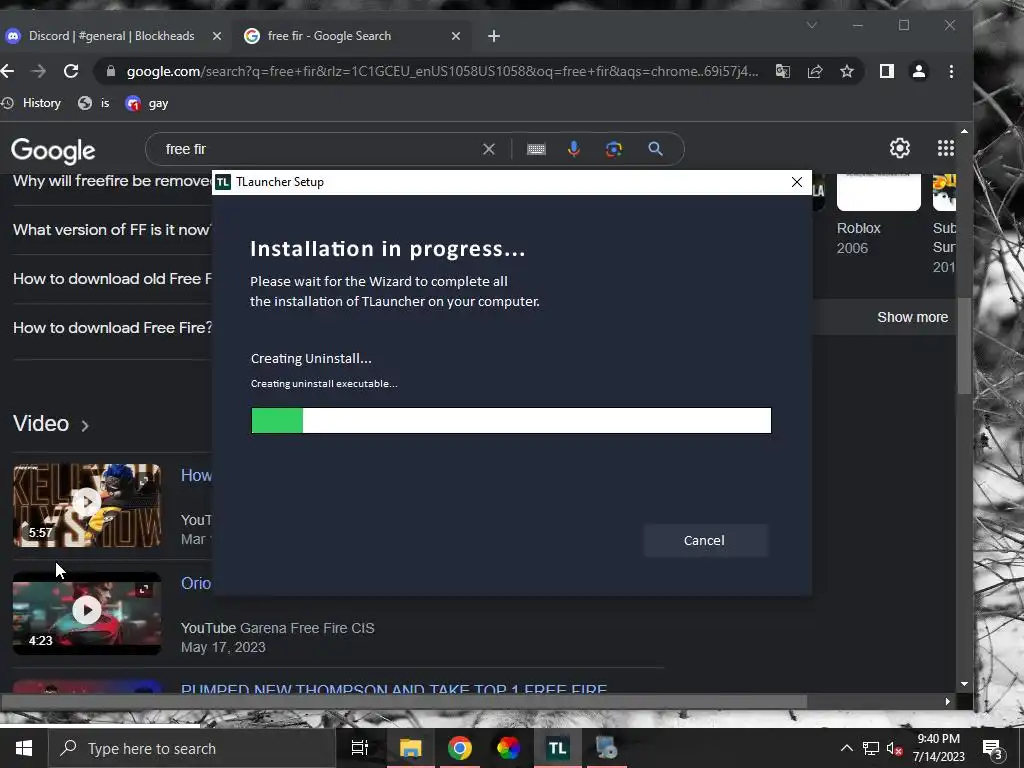1024x768 pixels.
Task: Open Chrome tab search chevron
Action: pyautogui.click(x=812, y=25)
